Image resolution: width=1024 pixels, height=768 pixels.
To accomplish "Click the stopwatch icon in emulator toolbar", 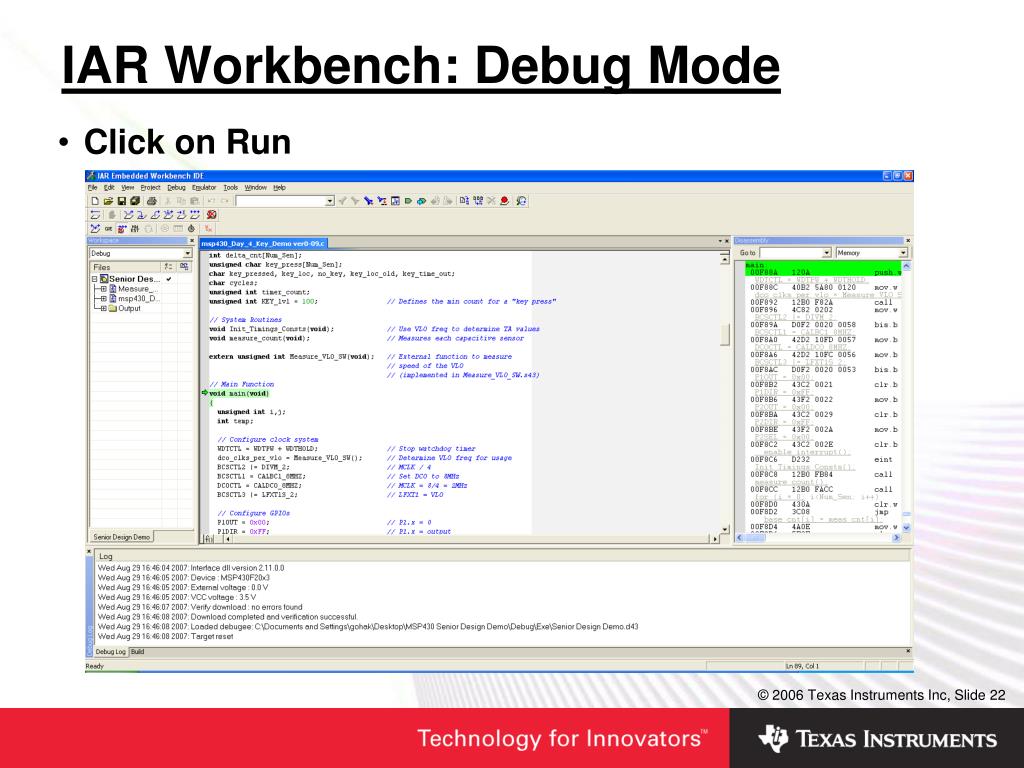I will [x=191, y=229].
